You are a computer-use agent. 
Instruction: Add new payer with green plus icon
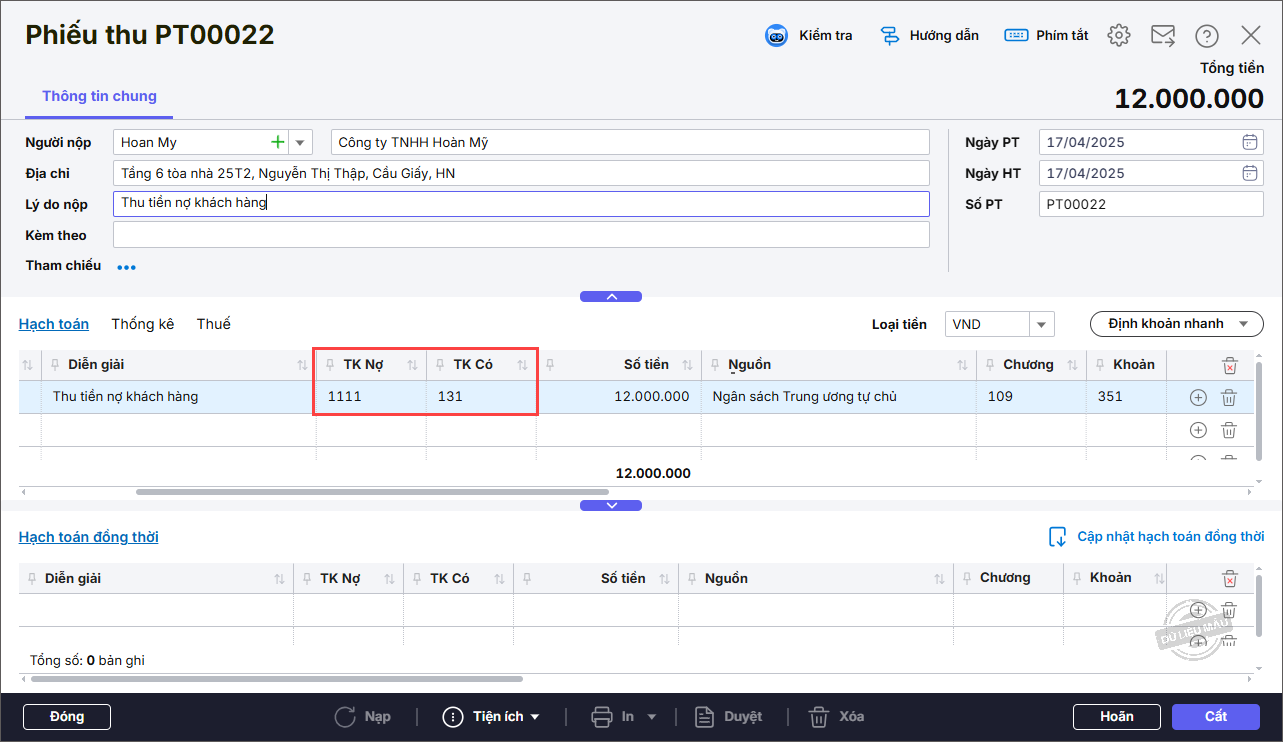[277, 142]
